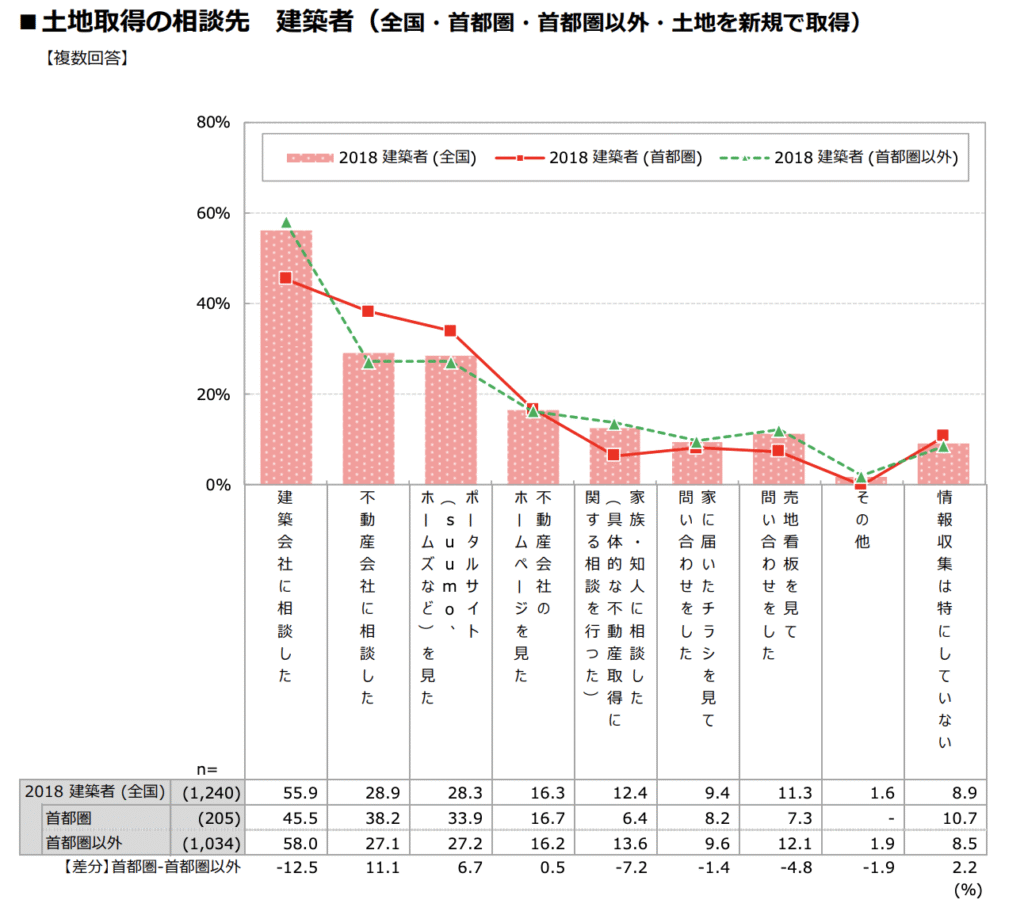
Task: Click the 【複数回答】 label
Action: [88, 58]
